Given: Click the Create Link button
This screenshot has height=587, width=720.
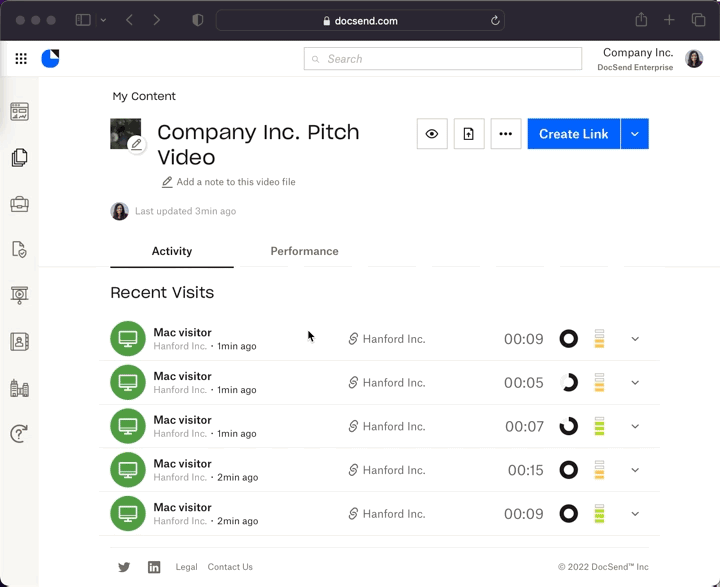Looking at the screenshot, I should point(574,134).
